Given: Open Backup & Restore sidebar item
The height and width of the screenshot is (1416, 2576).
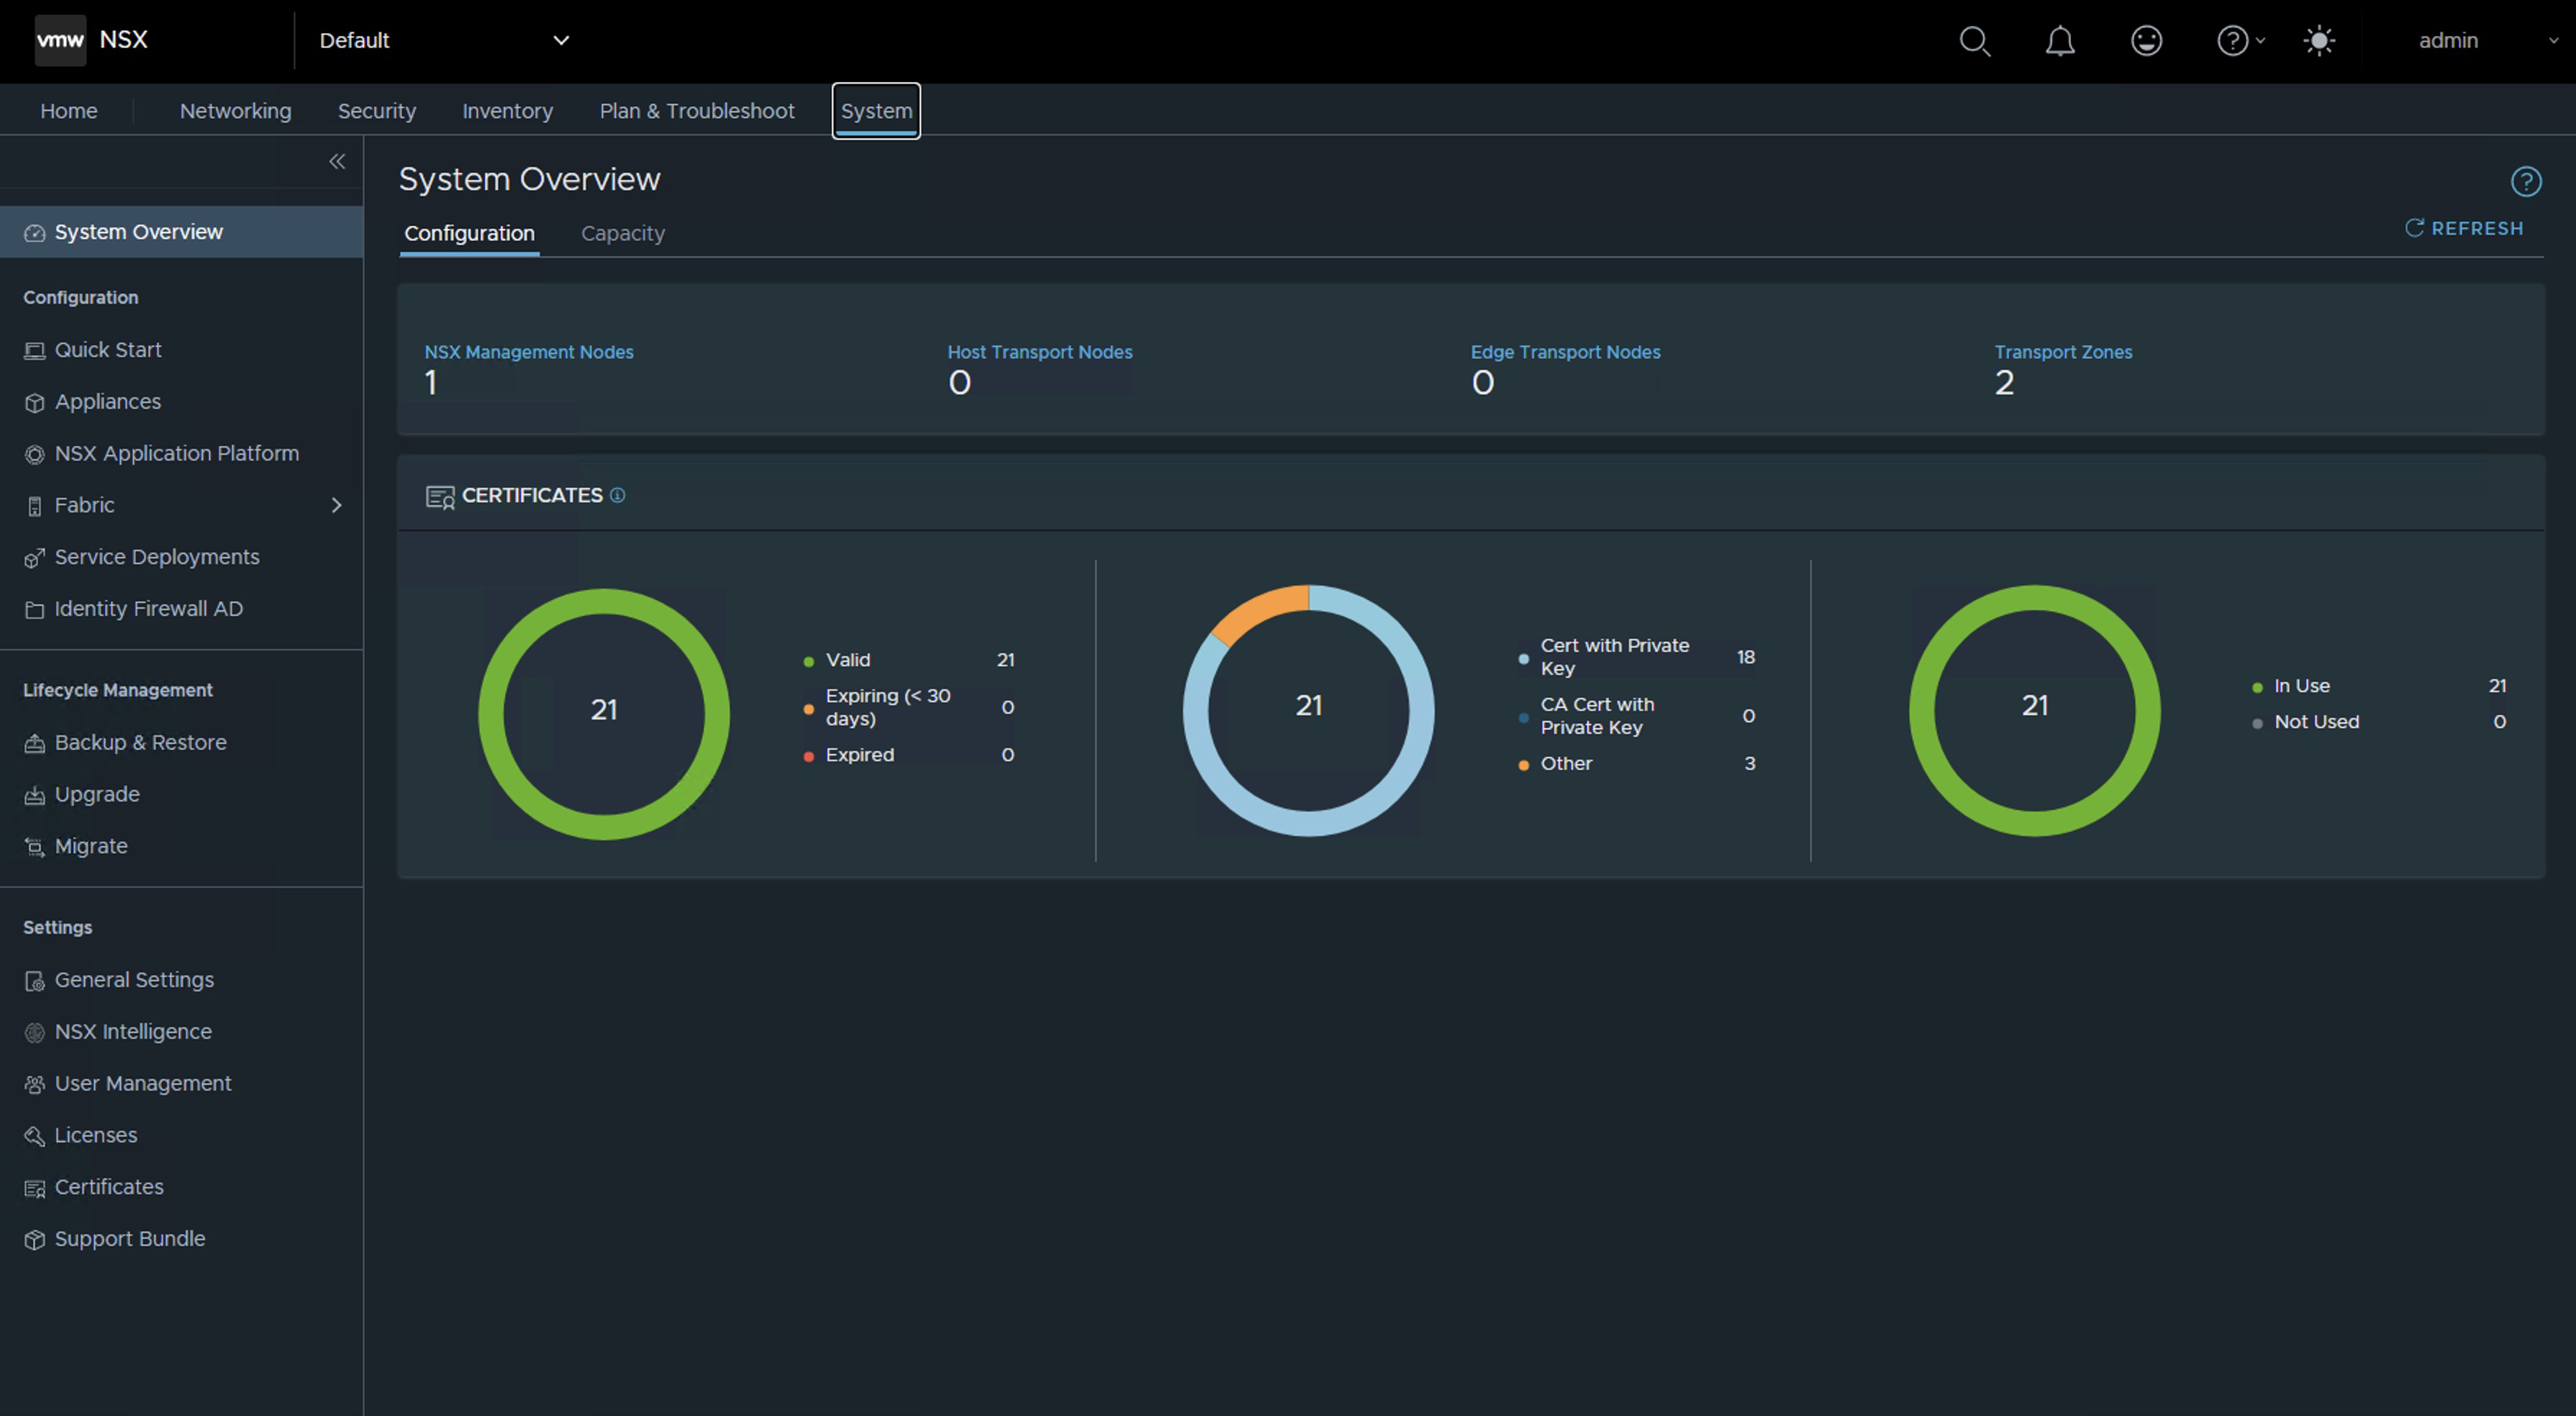Looking at the screenshot, I should 140,743.
